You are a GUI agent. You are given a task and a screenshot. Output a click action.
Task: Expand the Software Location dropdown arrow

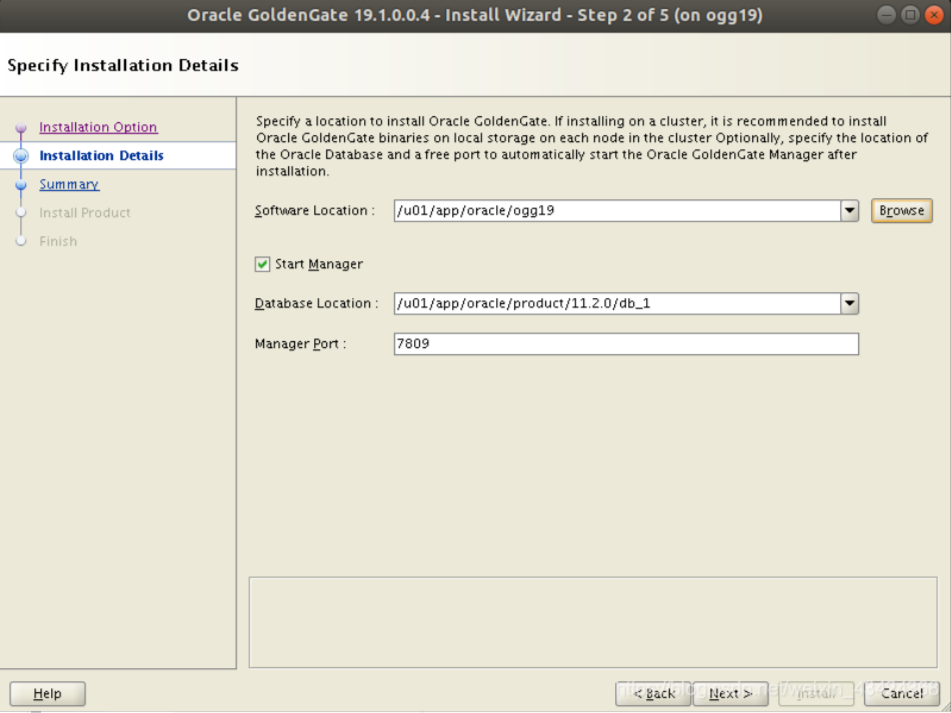point(850,211)
